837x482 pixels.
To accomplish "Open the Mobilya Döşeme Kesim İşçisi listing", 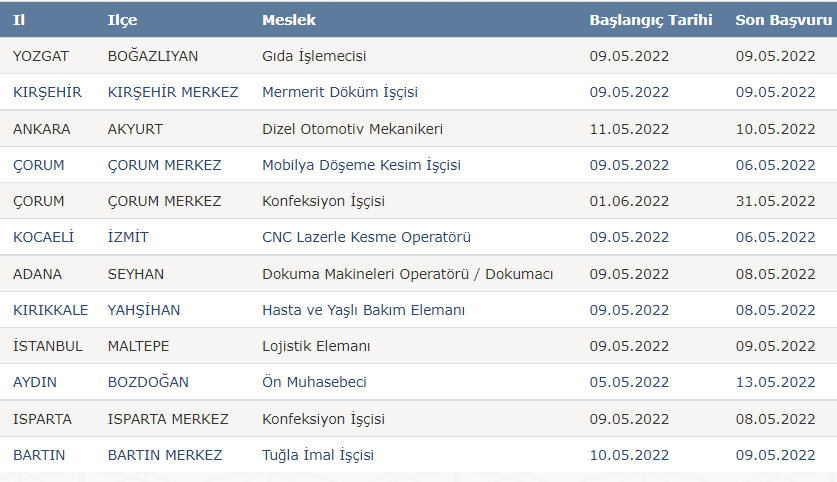I will click(361, 165).
